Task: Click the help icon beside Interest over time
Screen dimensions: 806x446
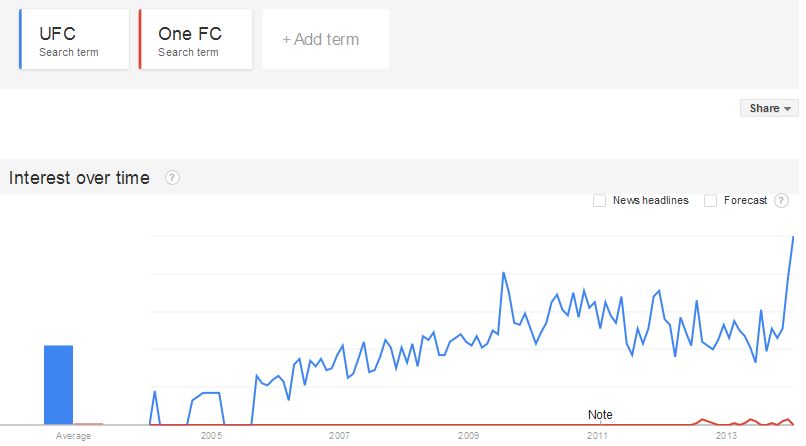Action: 172,178
